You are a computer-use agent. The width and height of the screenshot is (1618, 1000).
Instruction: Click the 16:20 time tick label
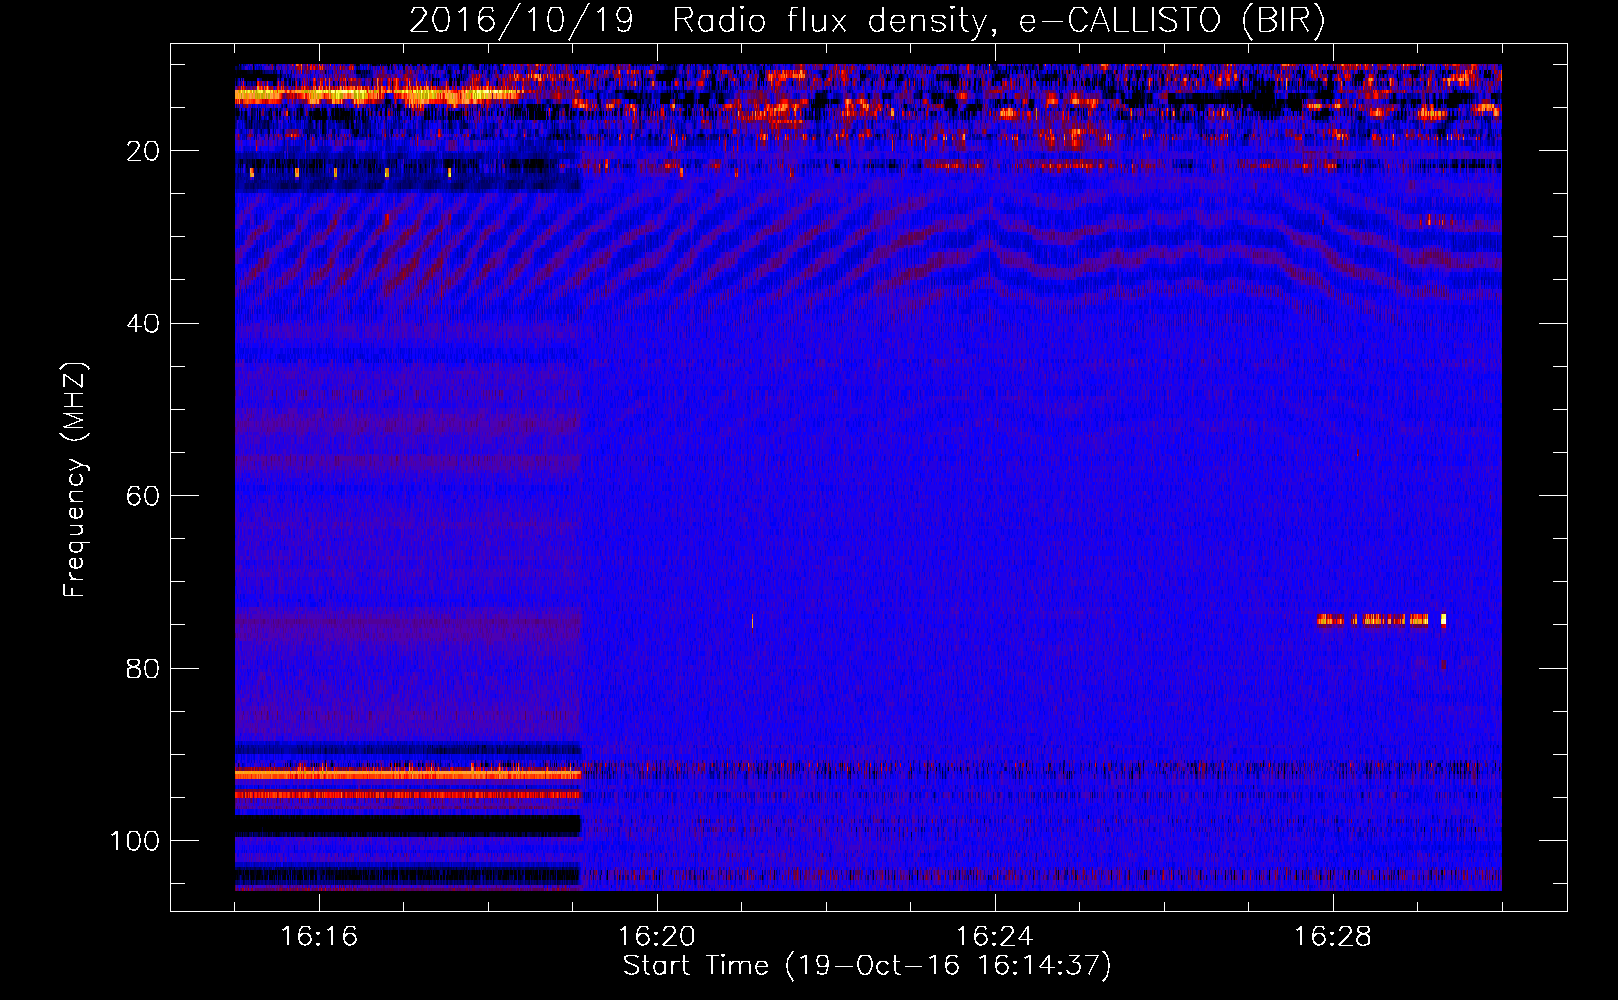pyautogui.click(x=657, y=937)
